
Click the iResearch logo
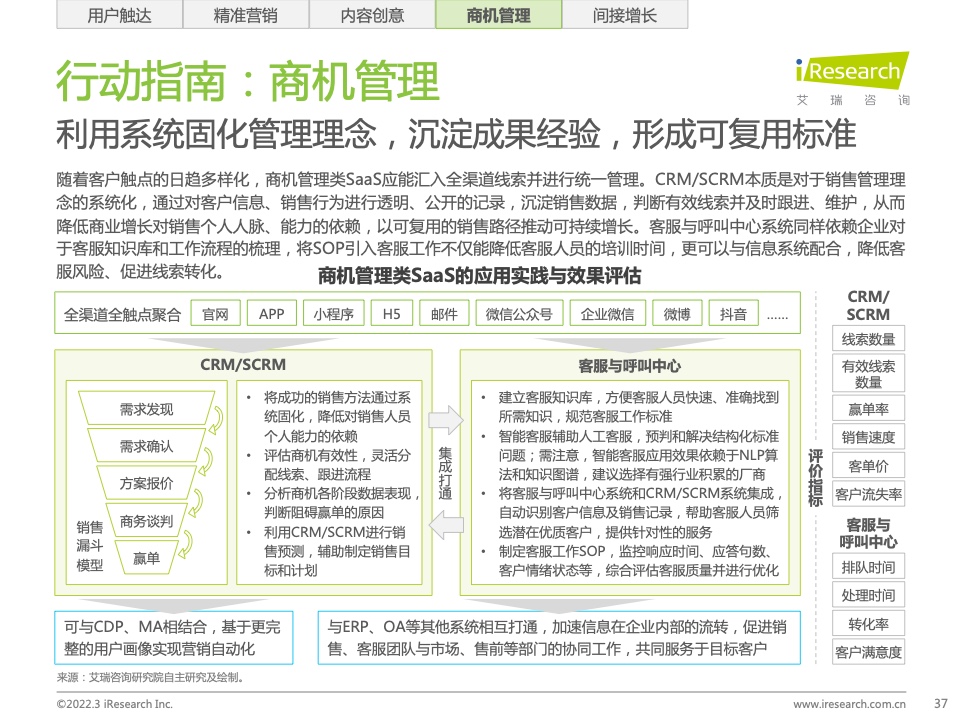tap(852, 78)
